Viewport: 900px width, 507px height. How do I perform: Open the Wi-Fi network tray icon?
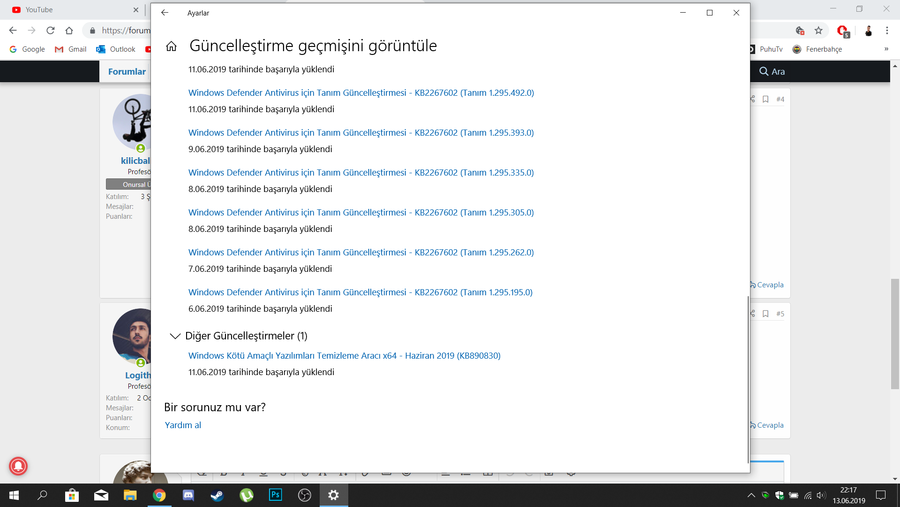pos(808,496)
